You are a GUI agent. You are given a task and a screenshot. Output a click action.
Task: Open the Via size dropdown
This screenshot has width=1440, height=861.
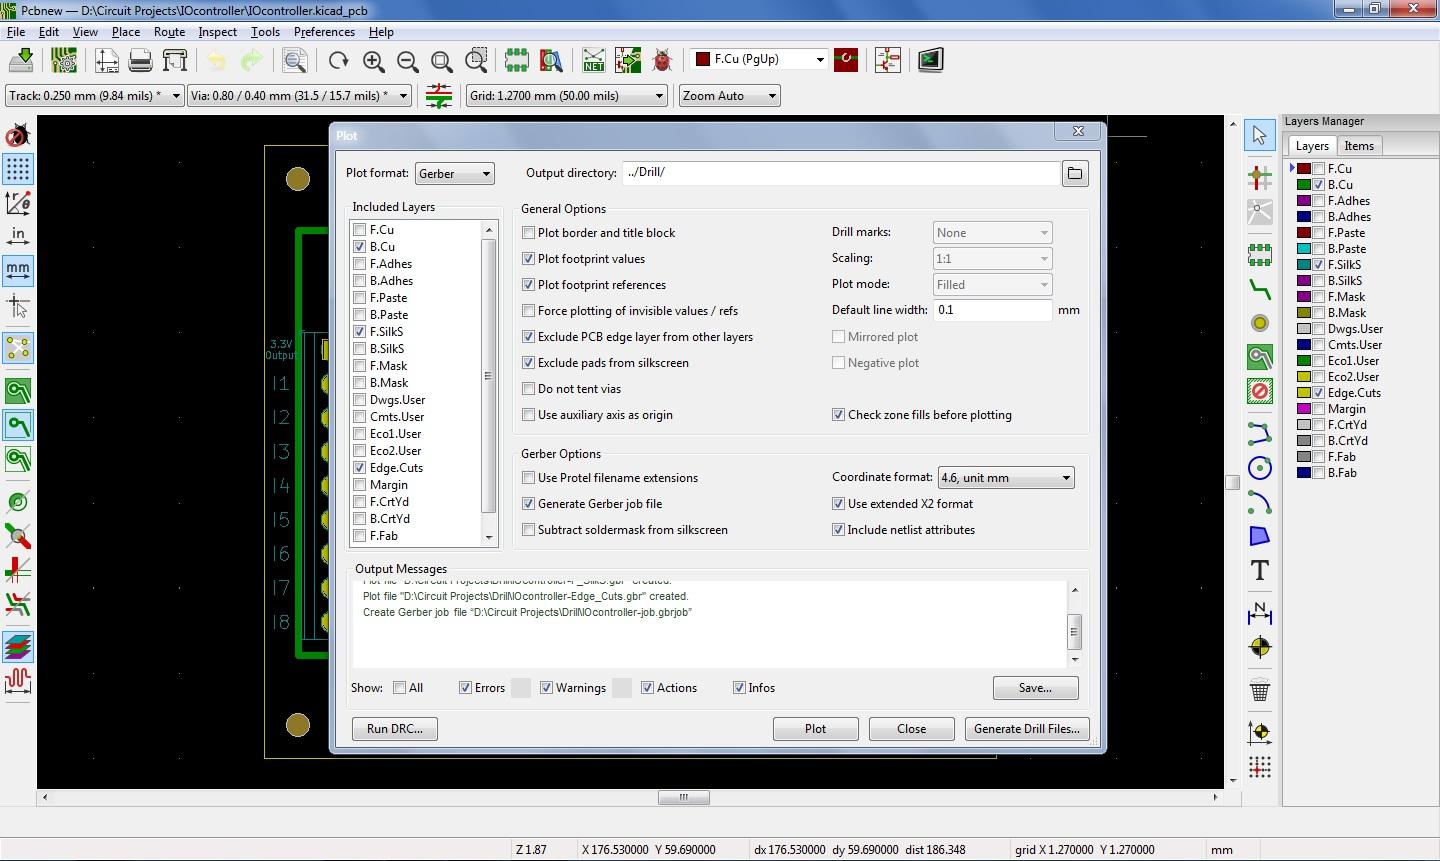[x=300, y=96]
